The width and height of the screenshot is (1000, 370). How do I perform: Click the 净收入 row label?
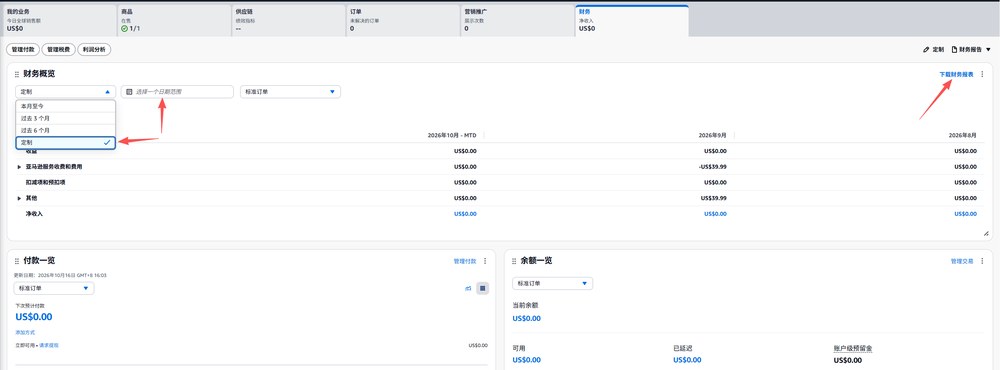(34, 214)
